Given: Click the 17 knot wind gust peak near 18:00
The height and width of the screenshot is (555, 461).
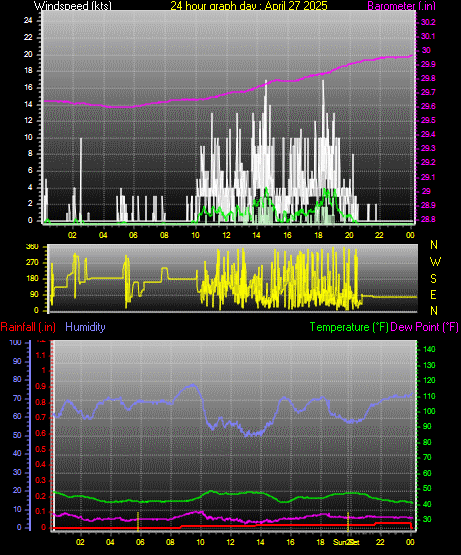Looking at the screenshot, I should (323, 82).
